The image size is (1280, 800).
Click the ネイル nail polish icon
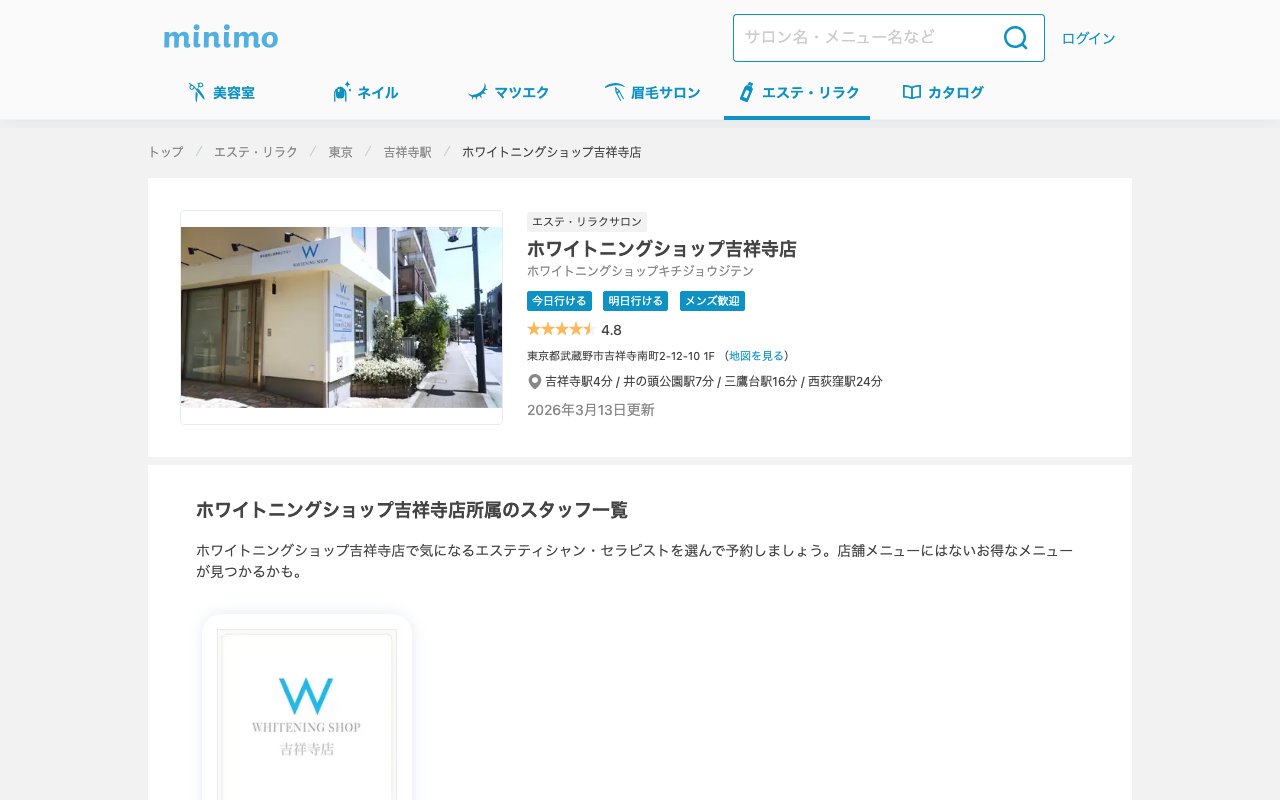tap(341, 91)
